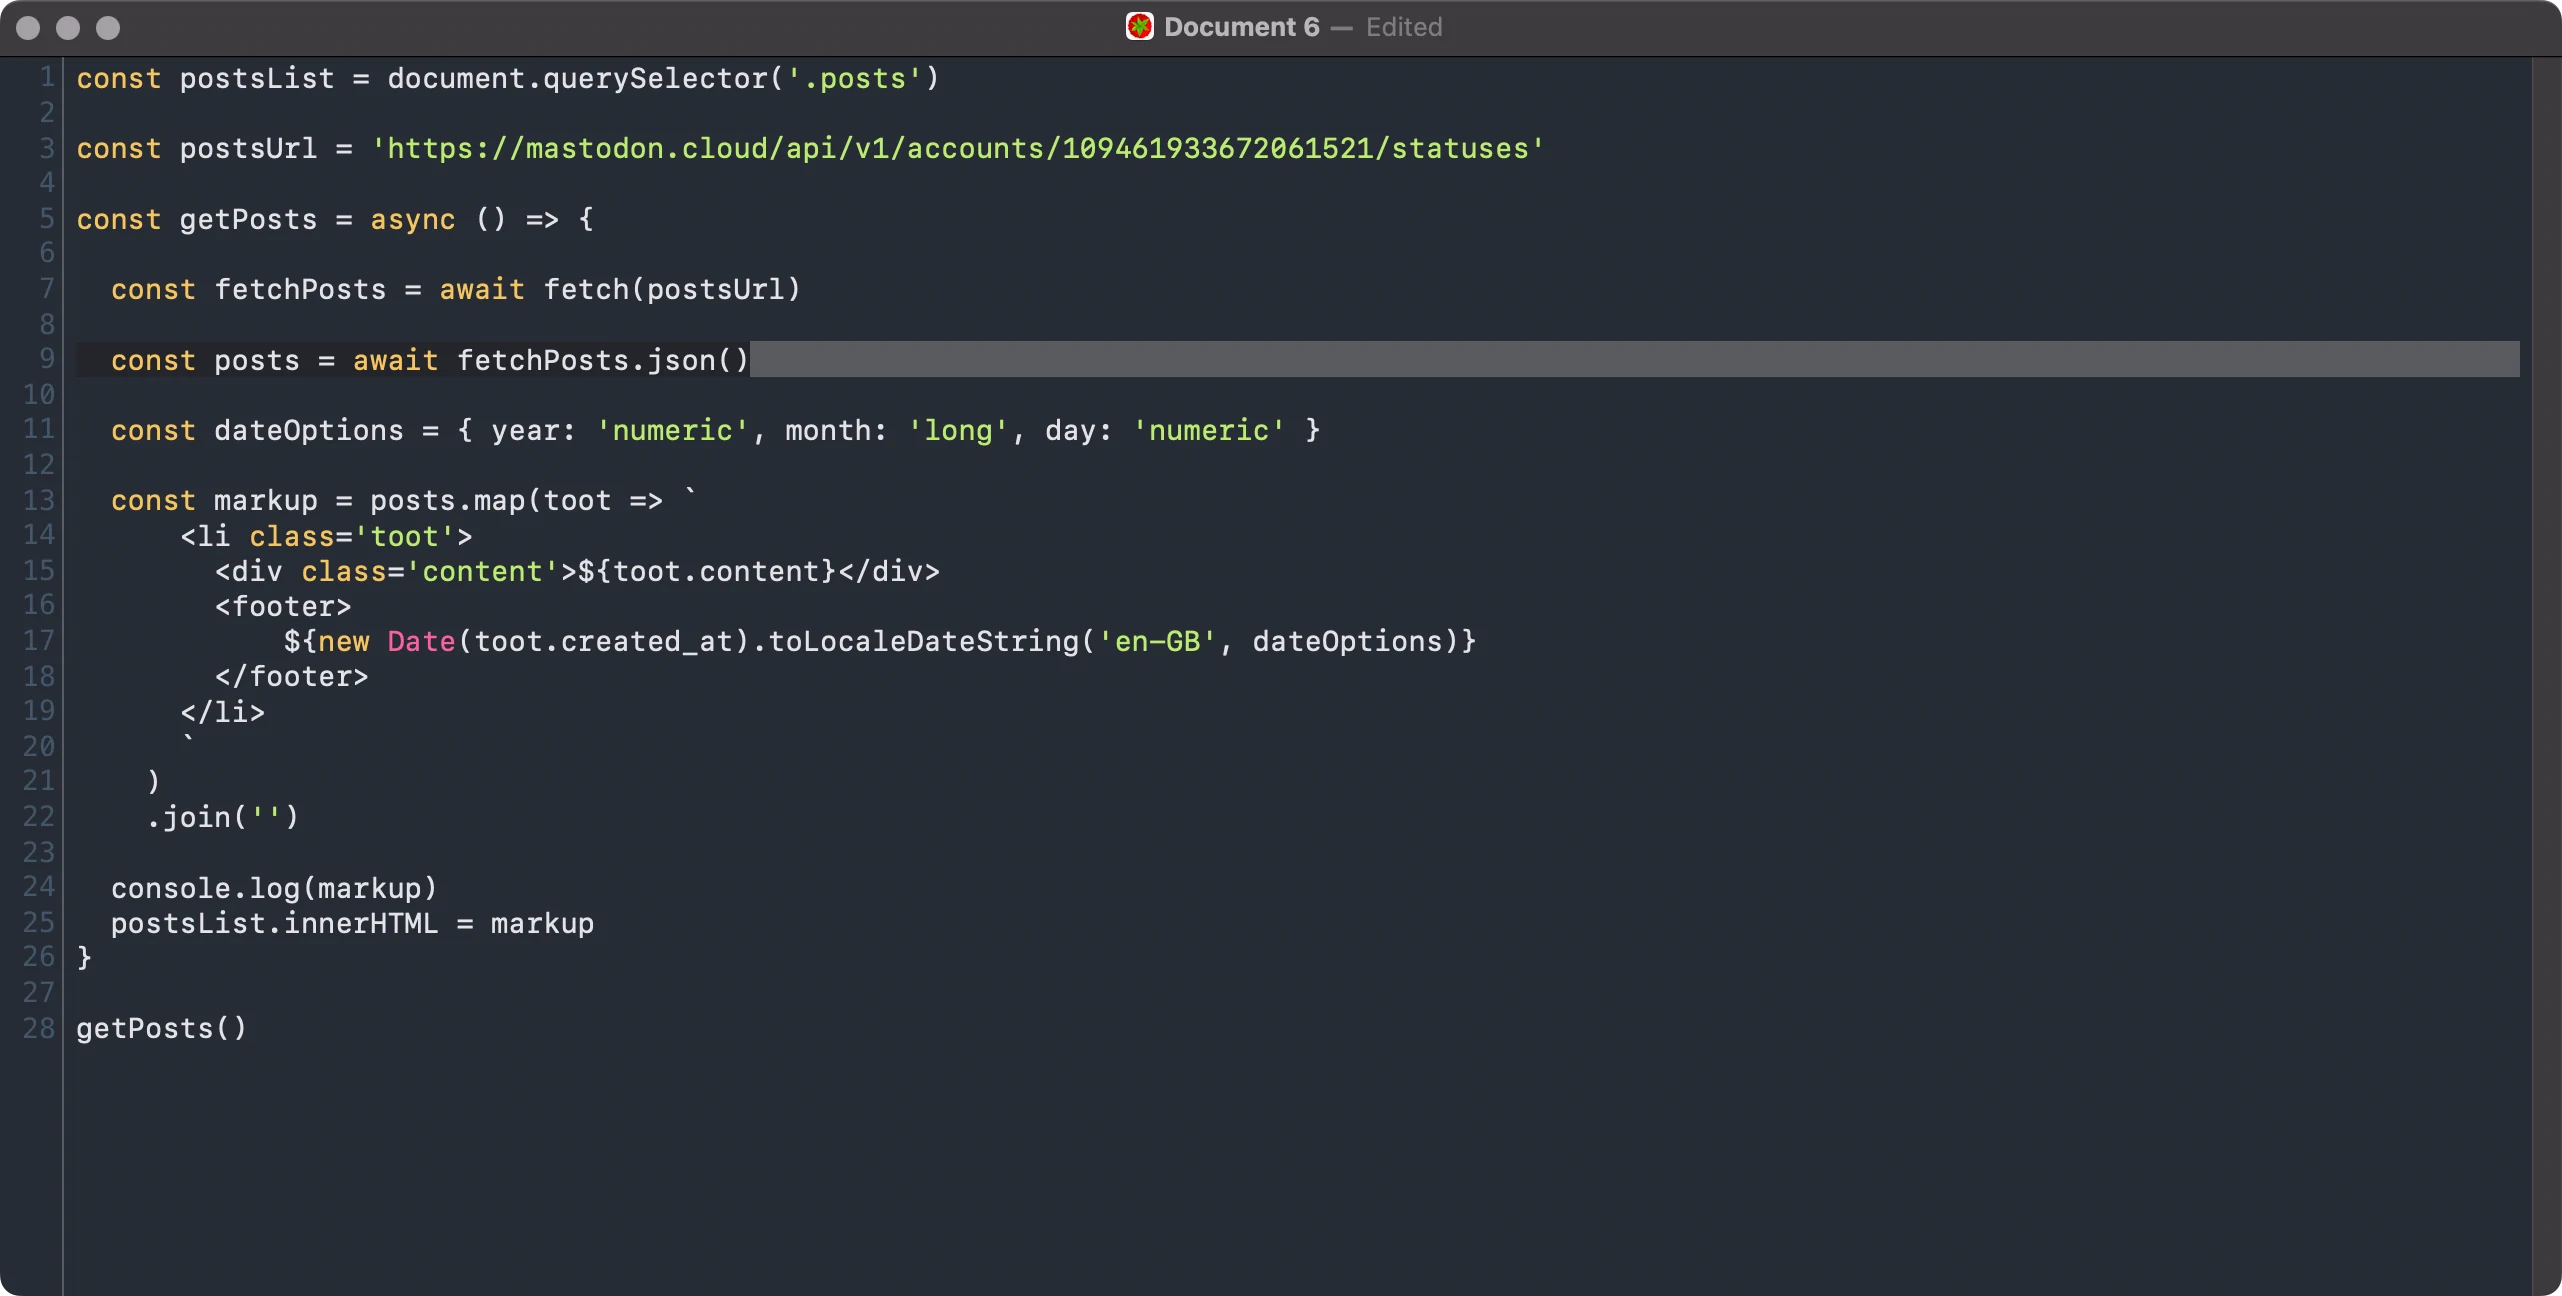Image resolution: width=2562 pixels, height=1296 pixels.
Task: Click 'dateOptions' declaration on line 11
Action: pyautogui.click(x=309, y=431)
